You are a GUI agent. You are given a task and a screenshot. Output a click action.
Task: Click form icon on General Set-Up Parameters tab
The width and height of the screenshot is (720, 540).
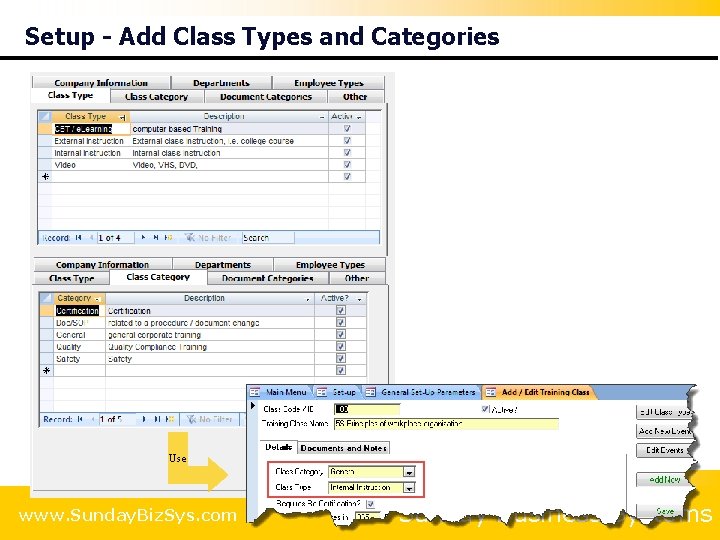tap(371, 392)
